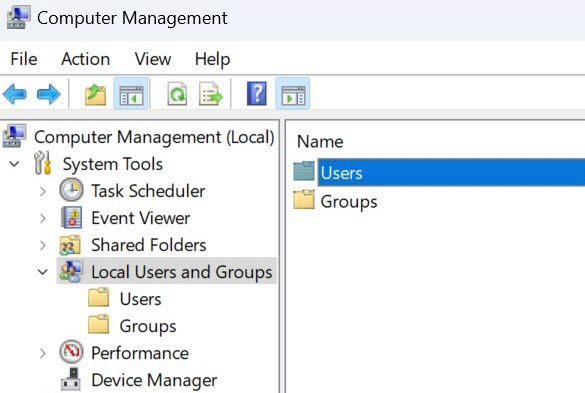Select Groups in the right pane list
The width and height of the screenshot is (585, 393).
(x=349, y=202)
